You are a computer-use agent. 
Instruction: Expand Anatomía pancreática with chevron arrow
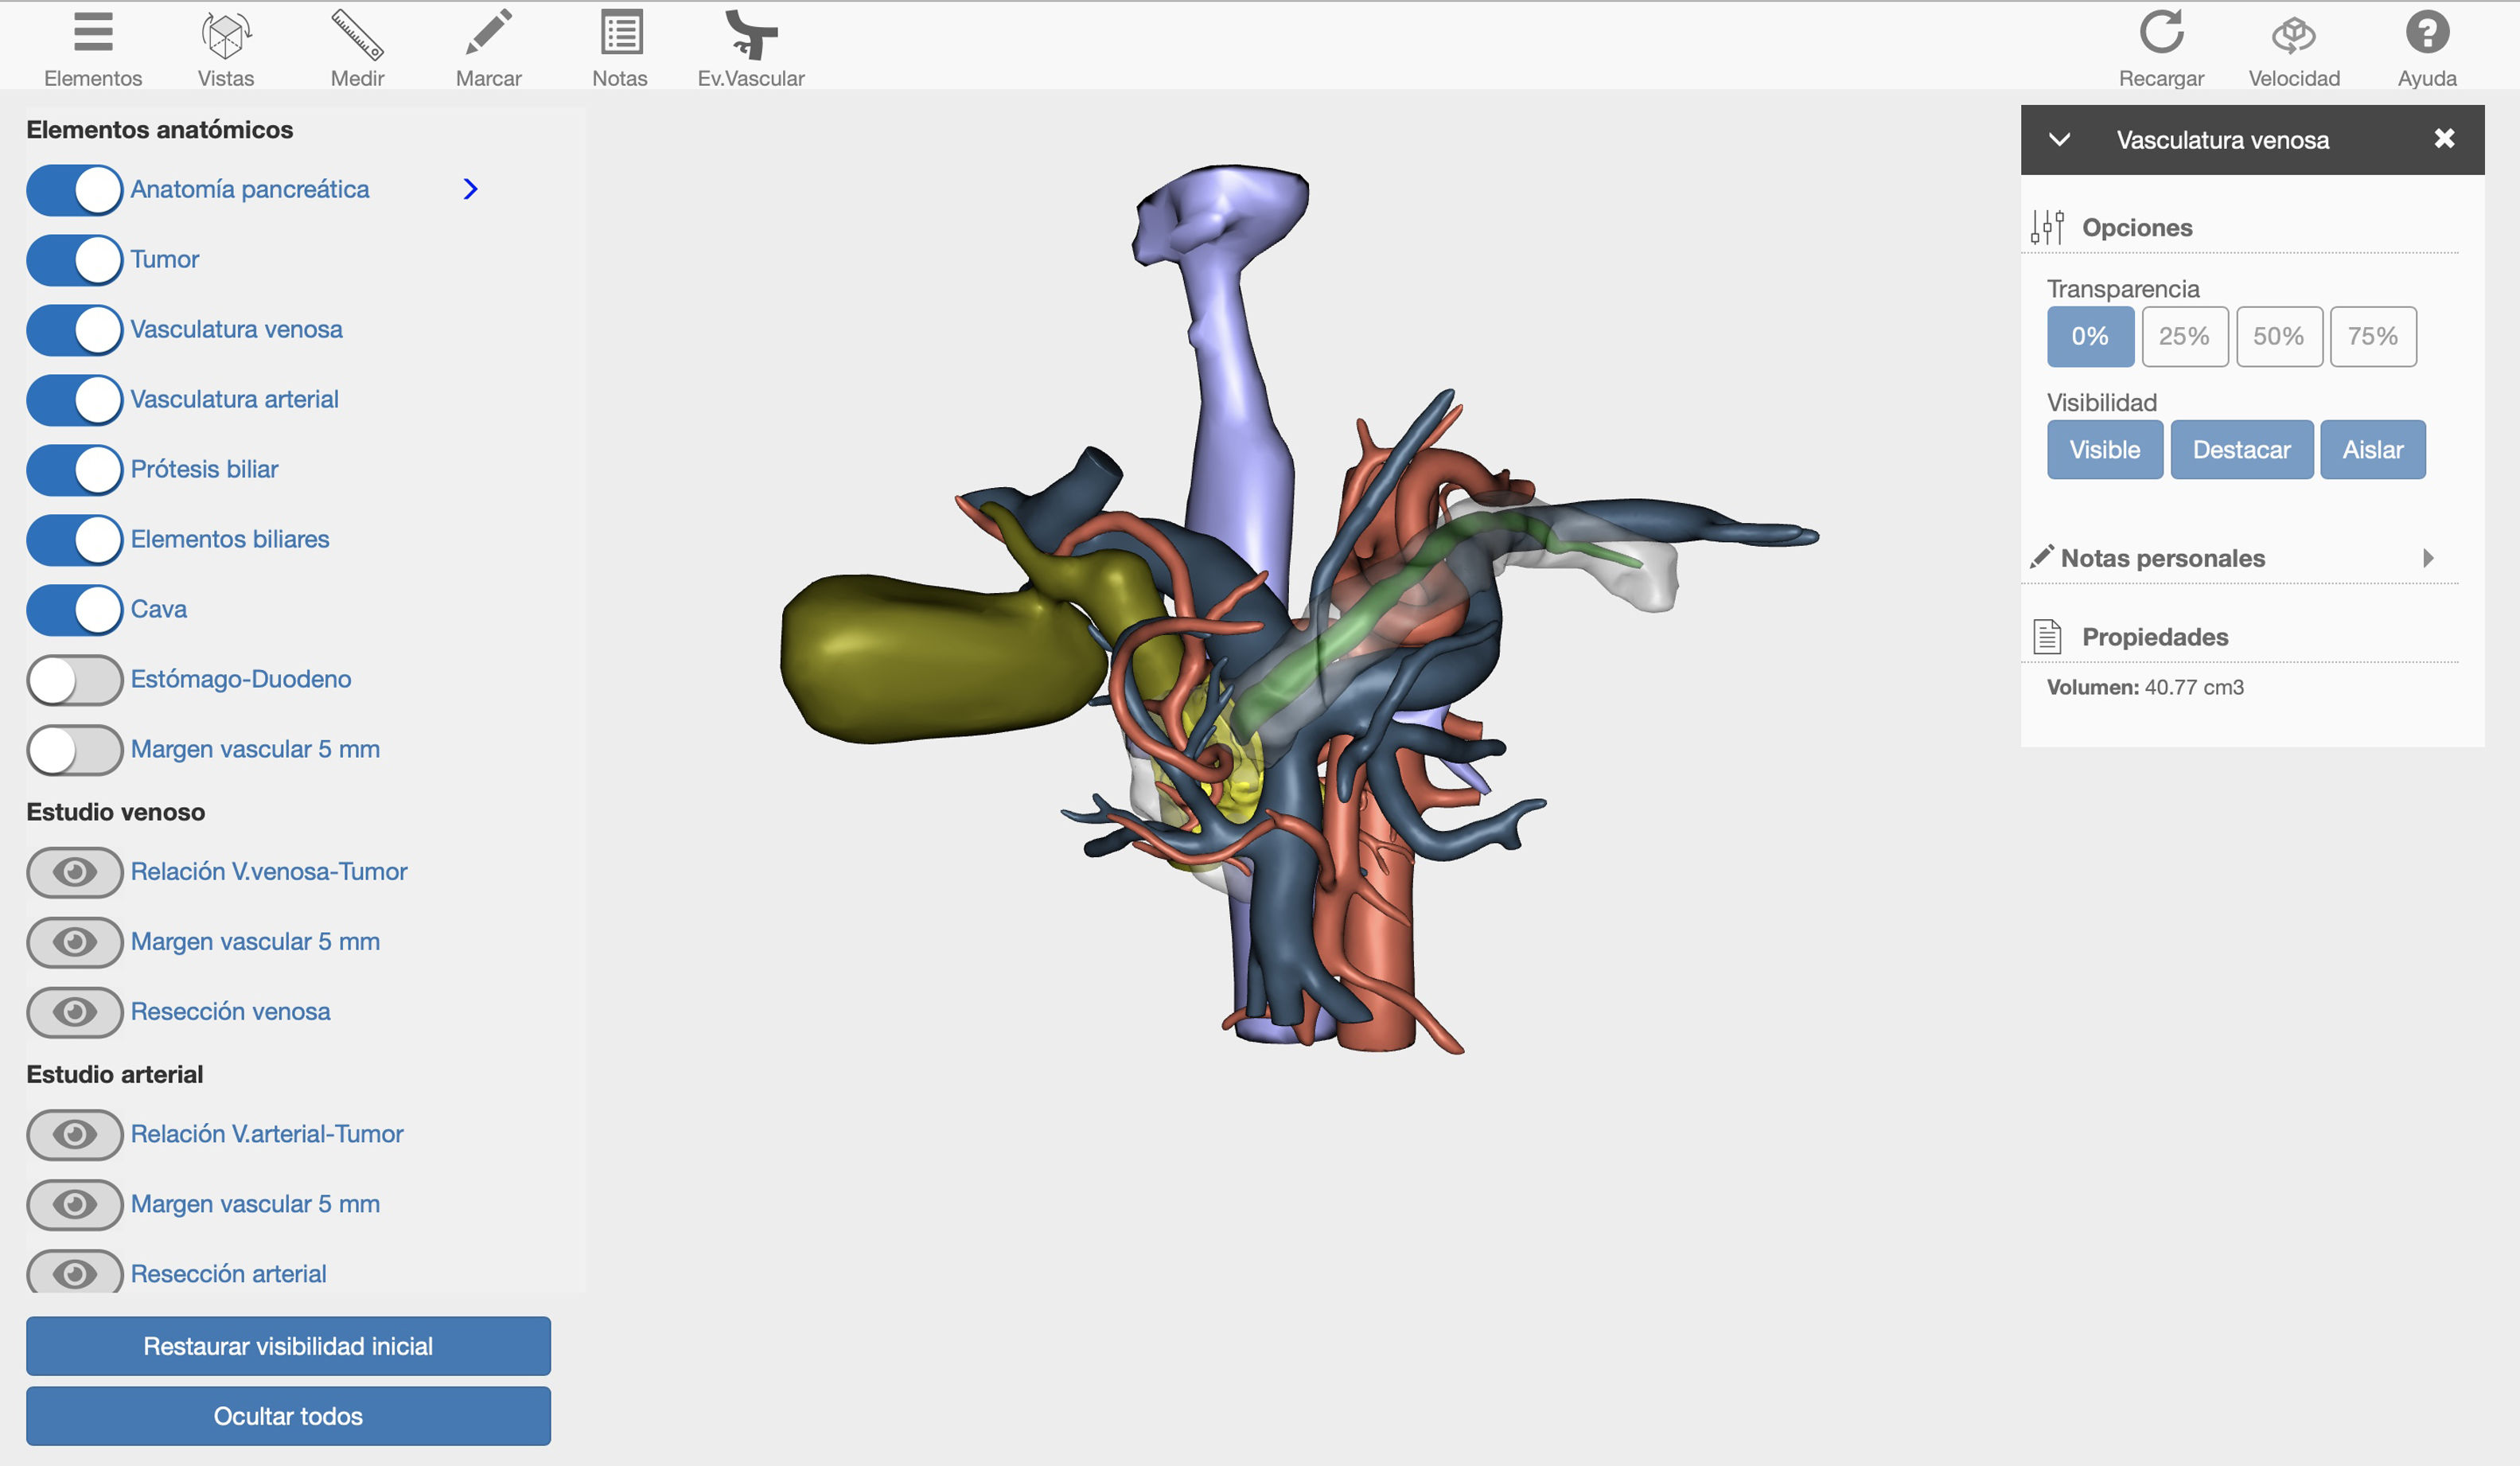pos(470,189)
